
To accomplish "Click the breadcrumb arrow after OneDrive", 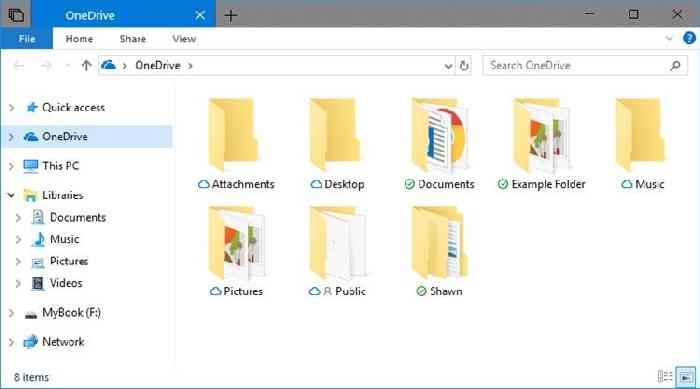I will point(190,66).
